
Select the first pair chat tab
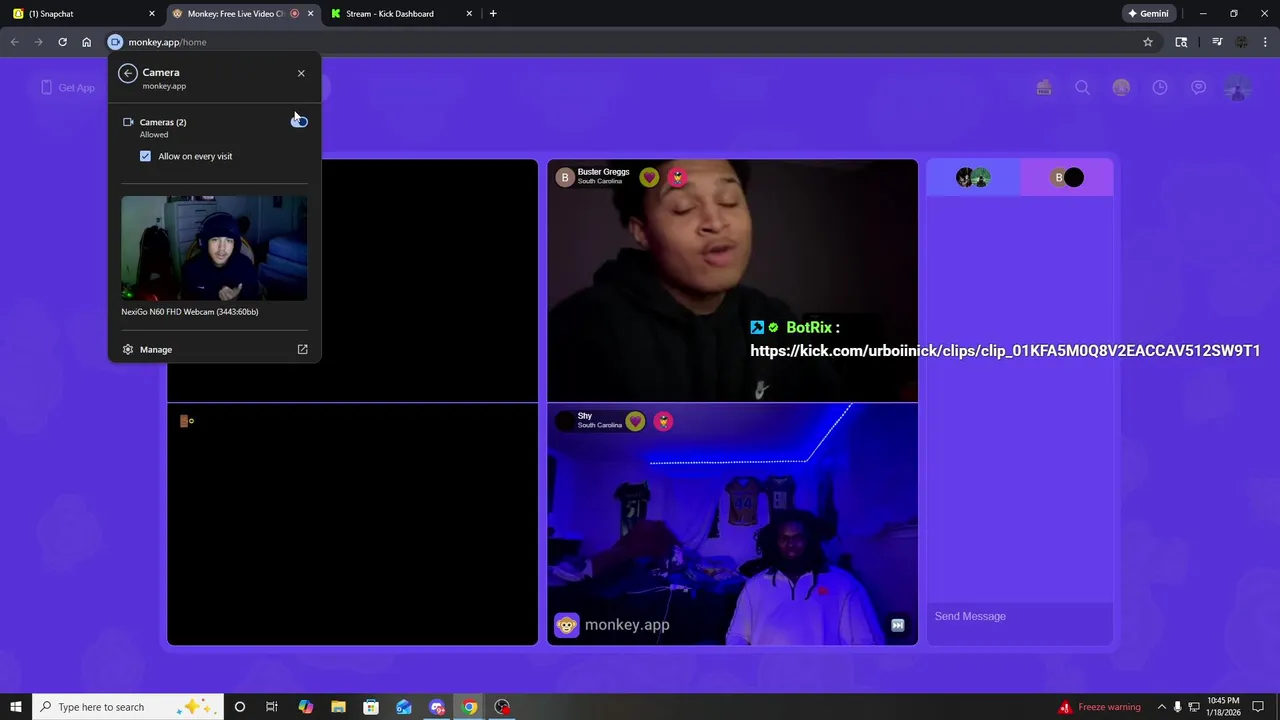click(x=973, y=178)
